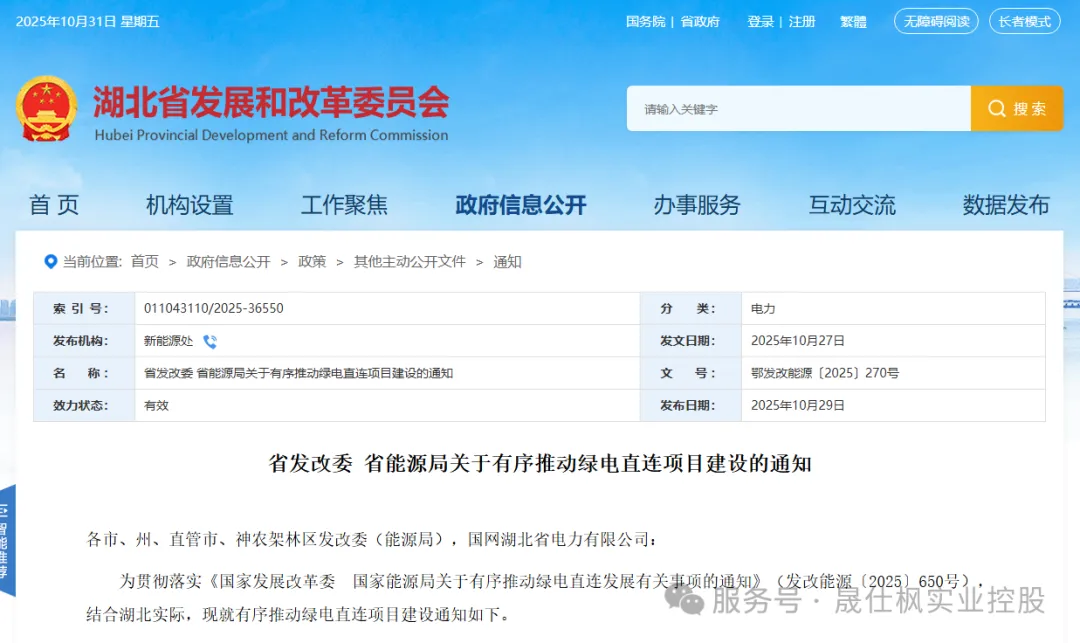Switch to 长者模式 elder mode
This screenshot has height=643, width=1080.
[1024, 21]
